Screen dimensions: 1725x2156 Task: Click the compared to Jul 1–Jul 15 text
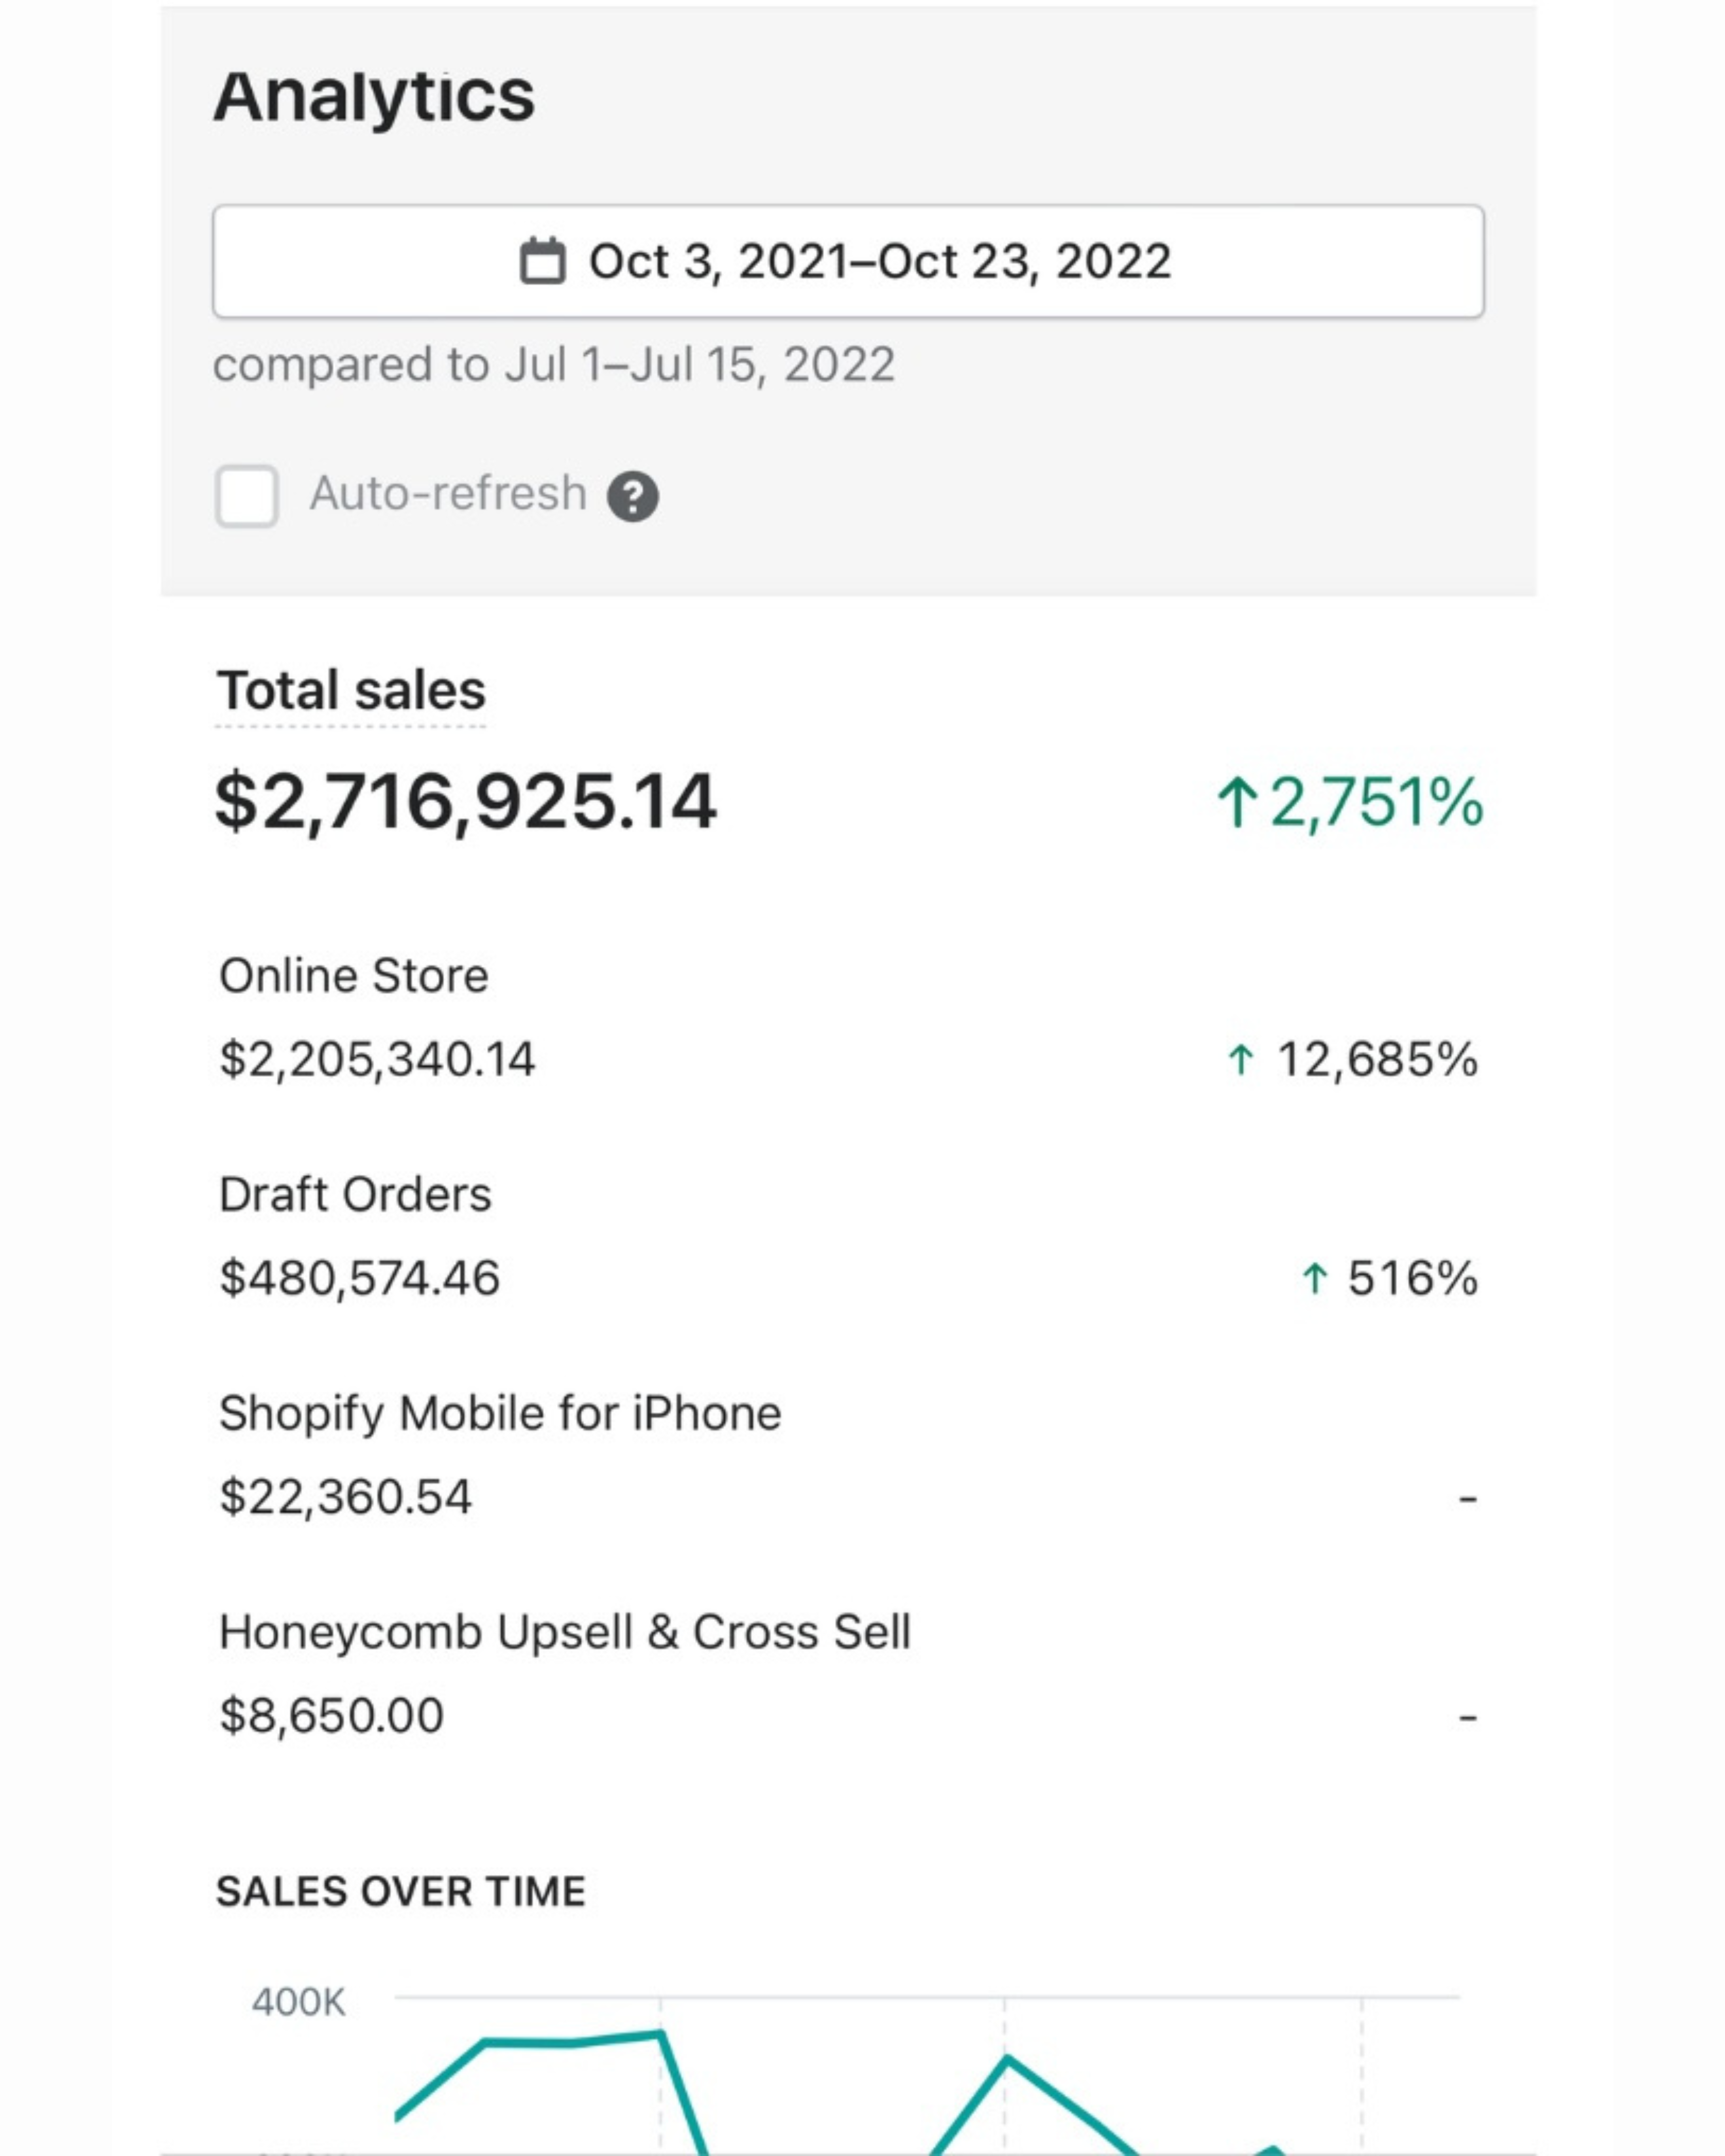(x=553, y=365)
